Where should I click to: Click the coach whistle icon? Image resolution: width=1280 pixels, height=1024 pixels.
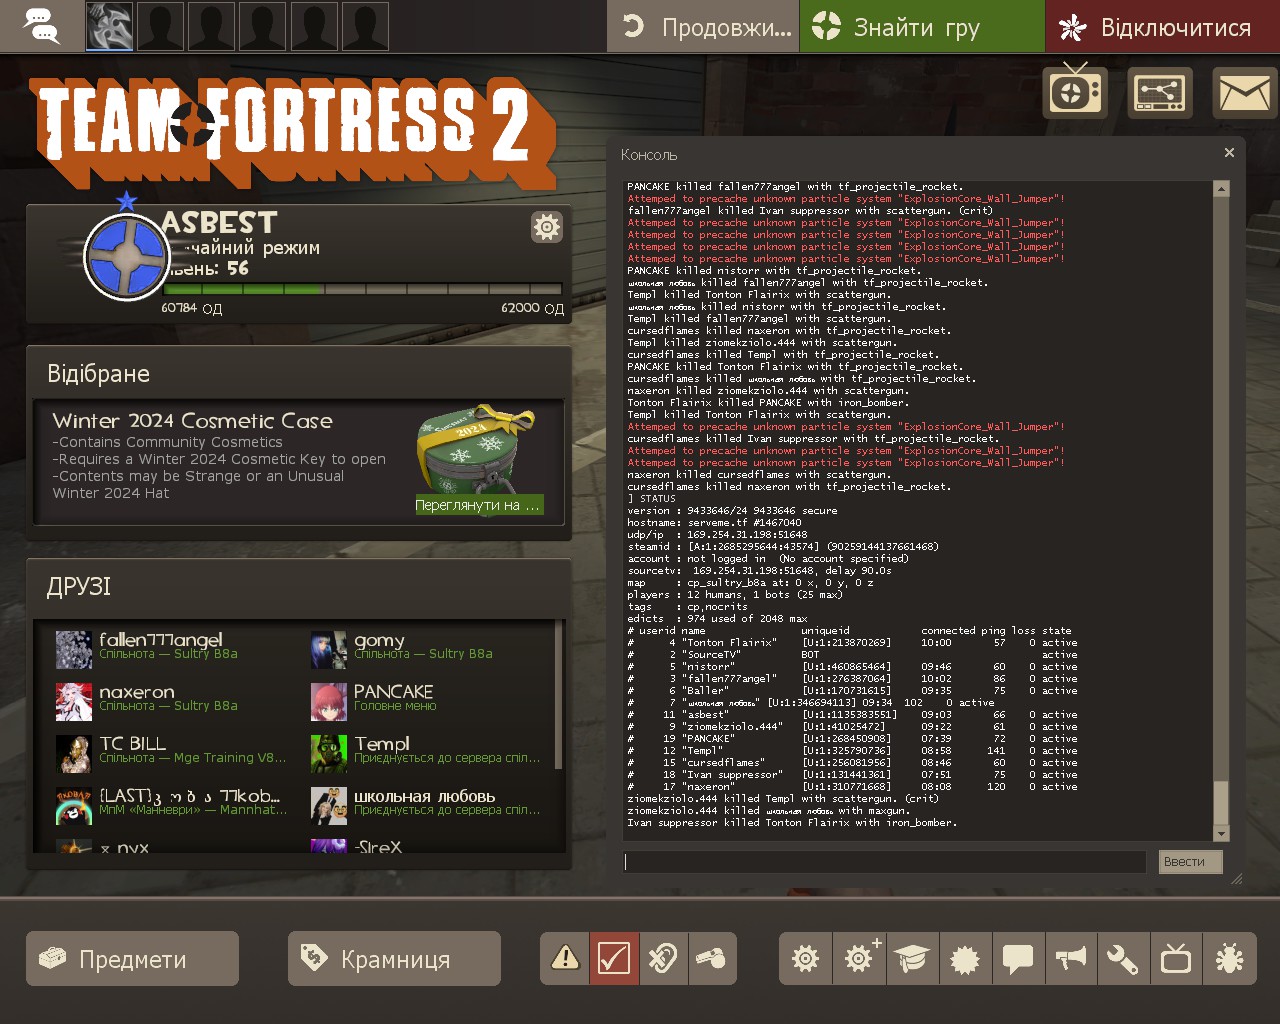[711, 959]
